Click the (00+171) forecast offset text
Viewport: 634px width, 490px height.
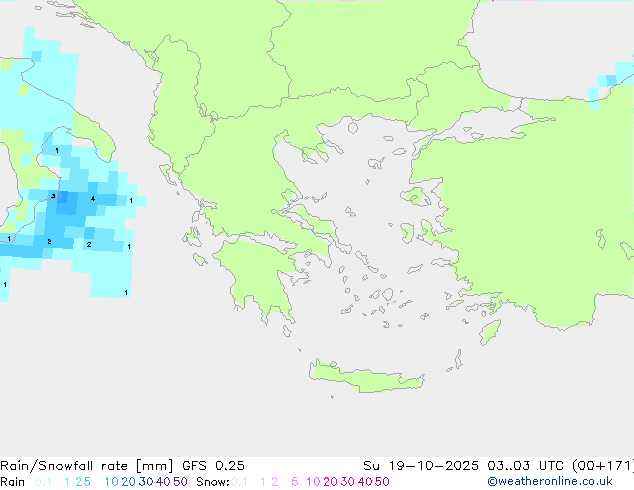pos(603,466)
